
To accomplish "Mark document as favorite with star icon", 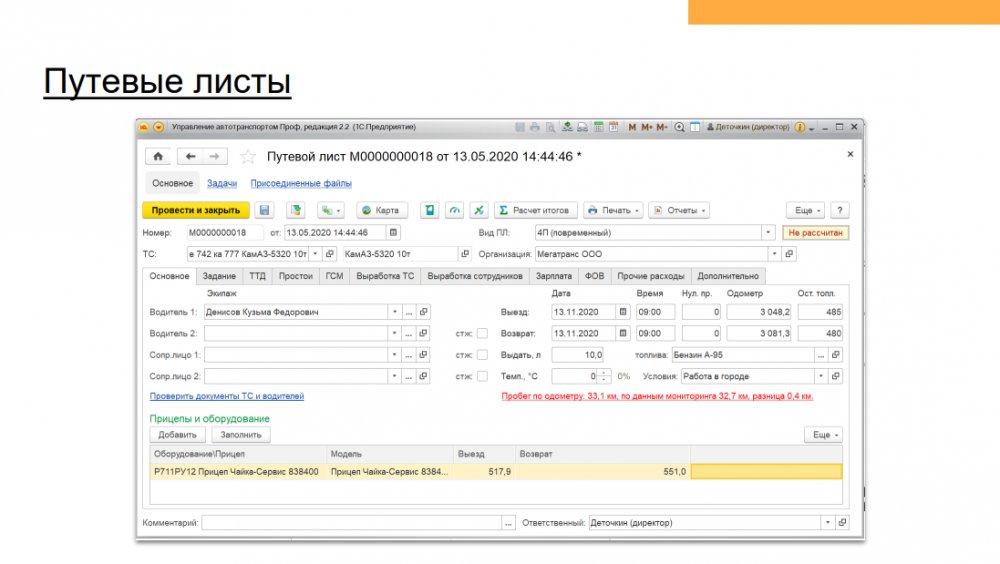I will (248, 157).
